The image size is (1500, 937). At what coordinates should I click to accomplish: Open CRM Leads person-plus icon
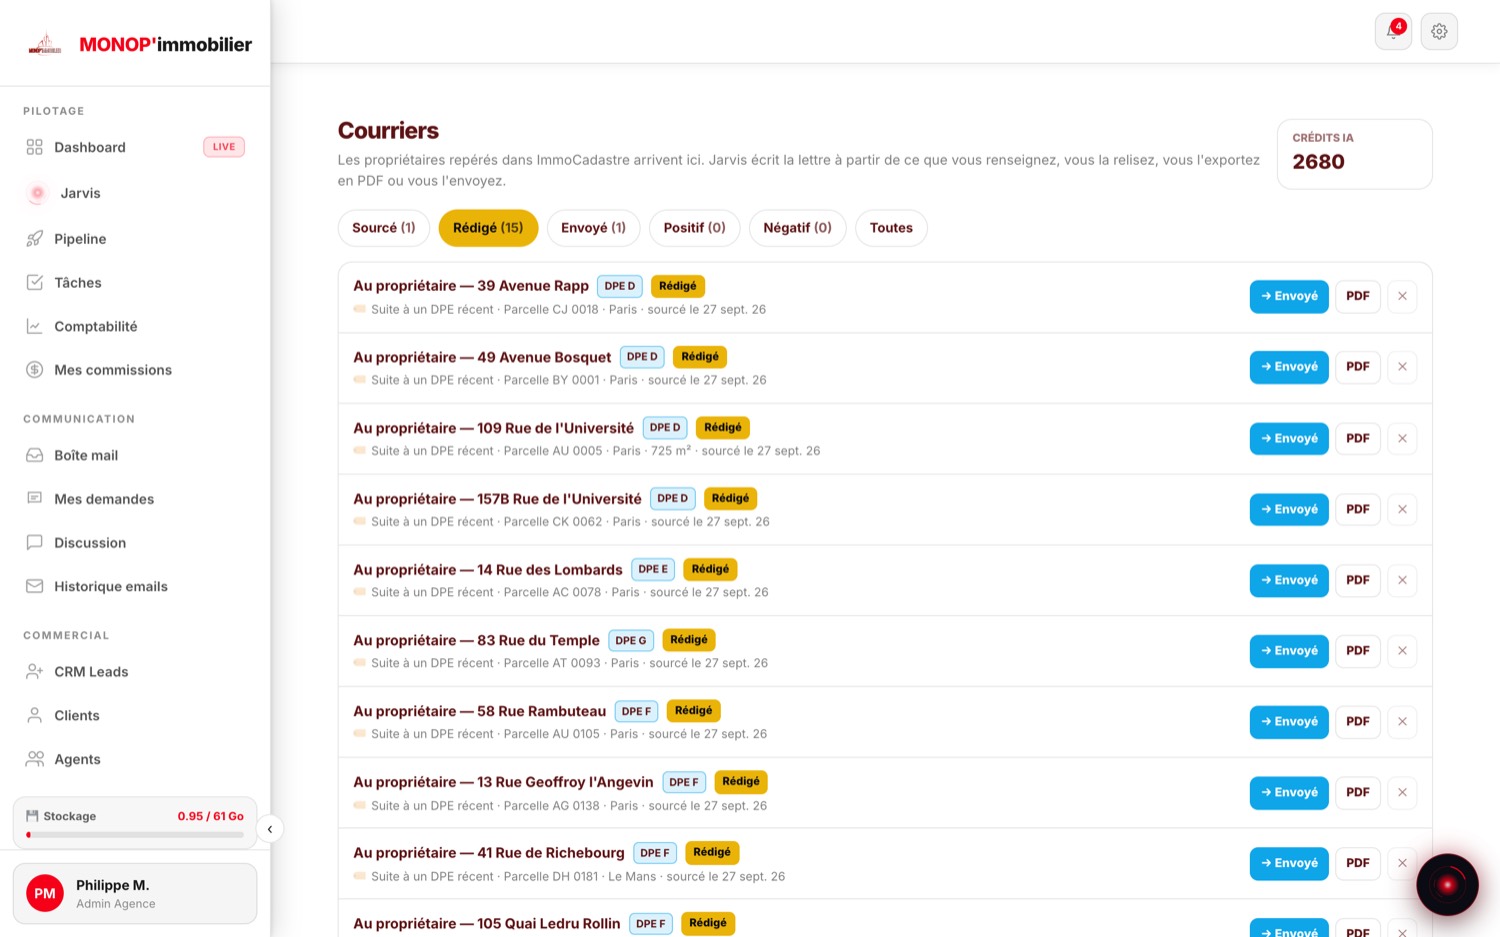tap(35, 672)
